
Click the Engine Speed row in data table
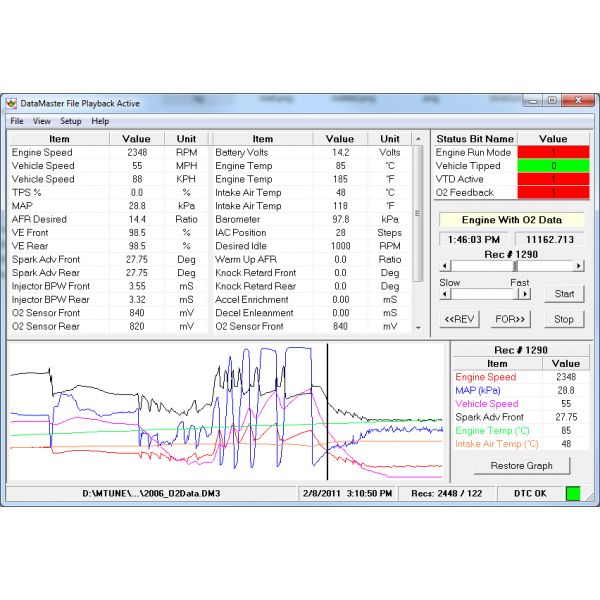point(108,152)
